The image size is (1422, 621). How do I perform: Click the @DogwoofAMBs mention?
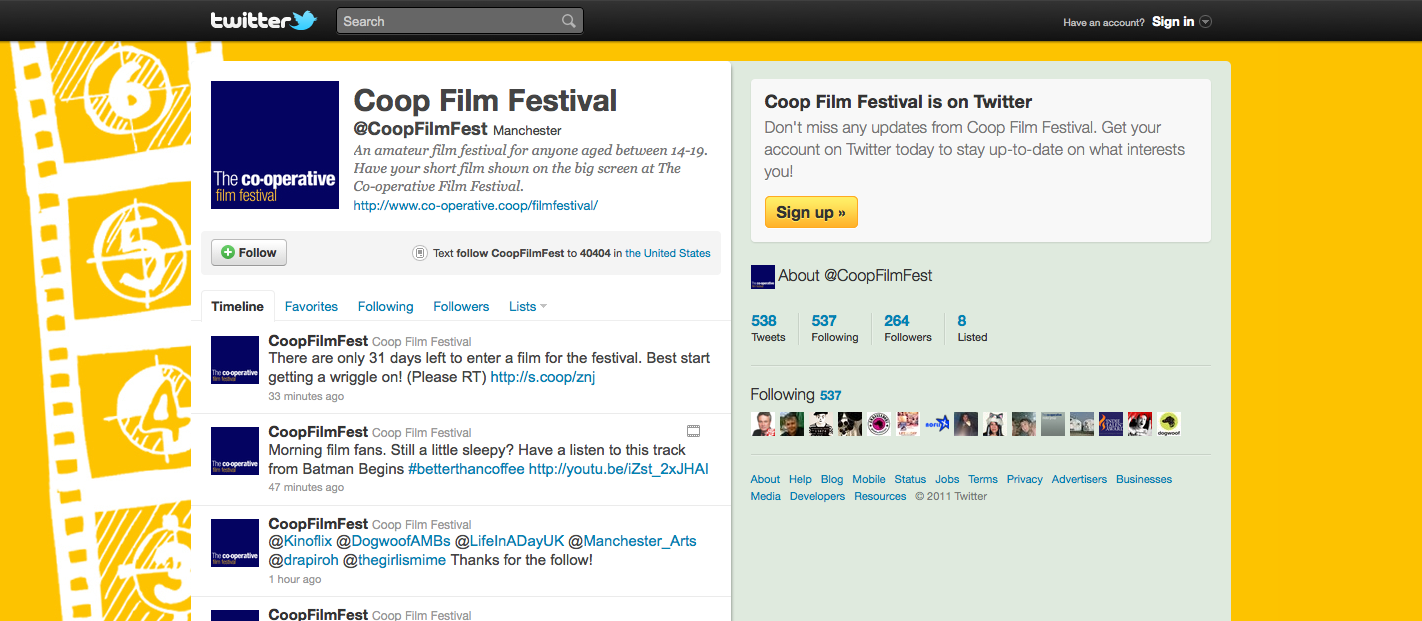[393, 541]
